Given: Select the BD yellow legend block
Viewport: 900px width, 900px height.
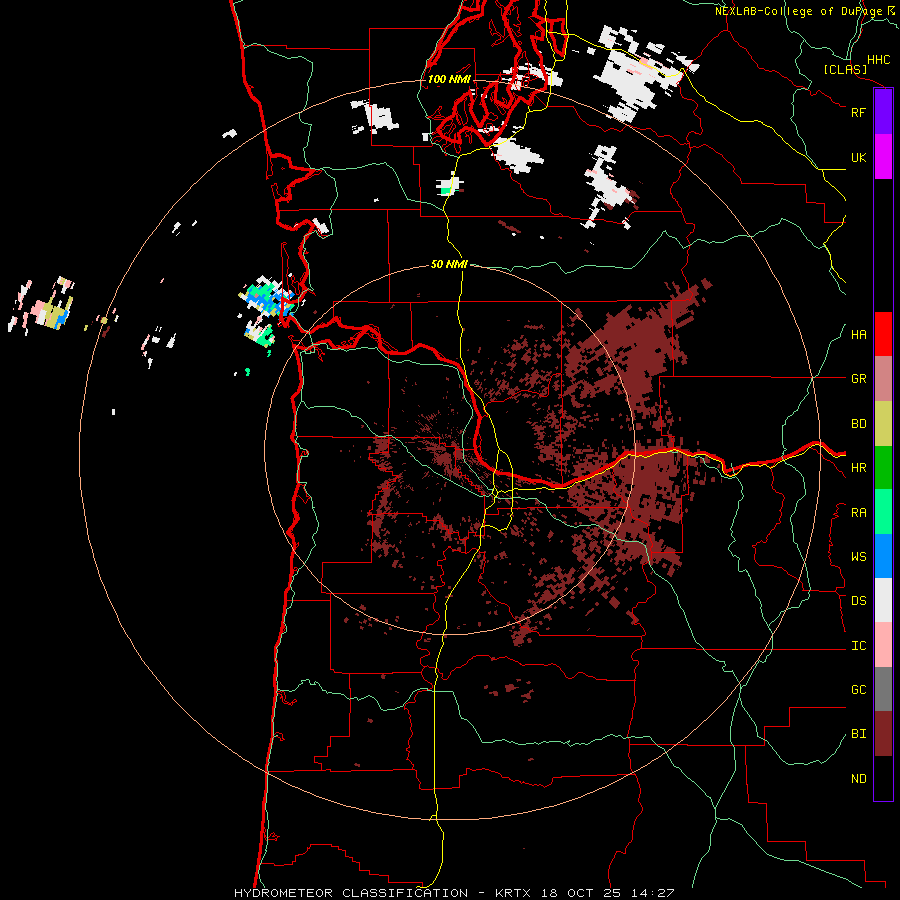Looking at the screenshot, I should click(x=883, y=424).
